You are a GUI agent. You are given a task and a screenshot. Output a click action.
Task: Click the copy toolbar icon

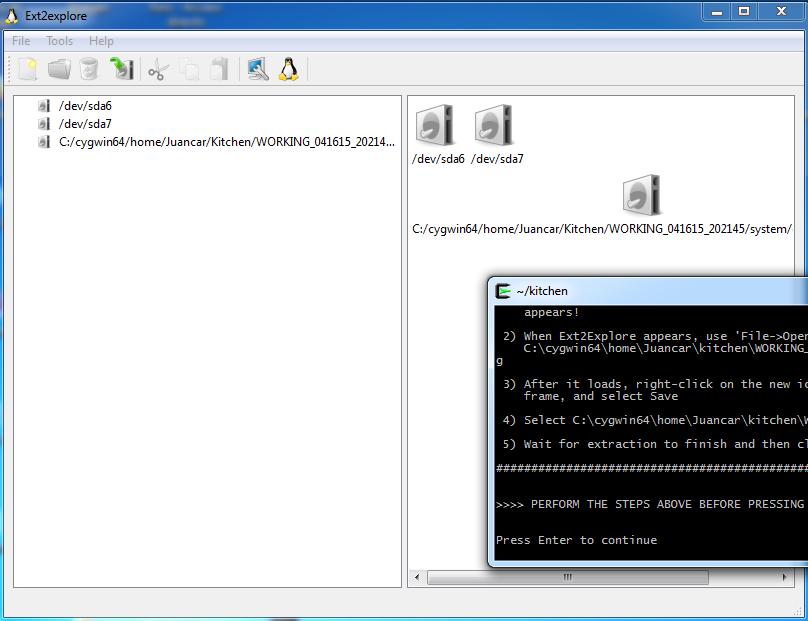coord(190,70)
